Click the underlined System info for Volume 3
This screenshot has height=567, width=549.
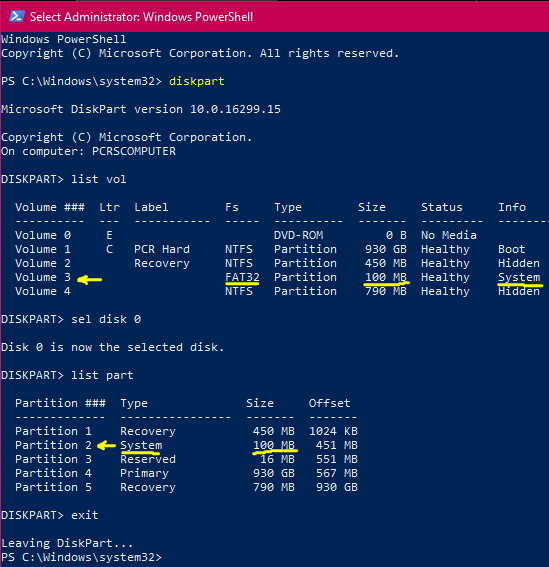pyautogui.click(x=519, y=277)
